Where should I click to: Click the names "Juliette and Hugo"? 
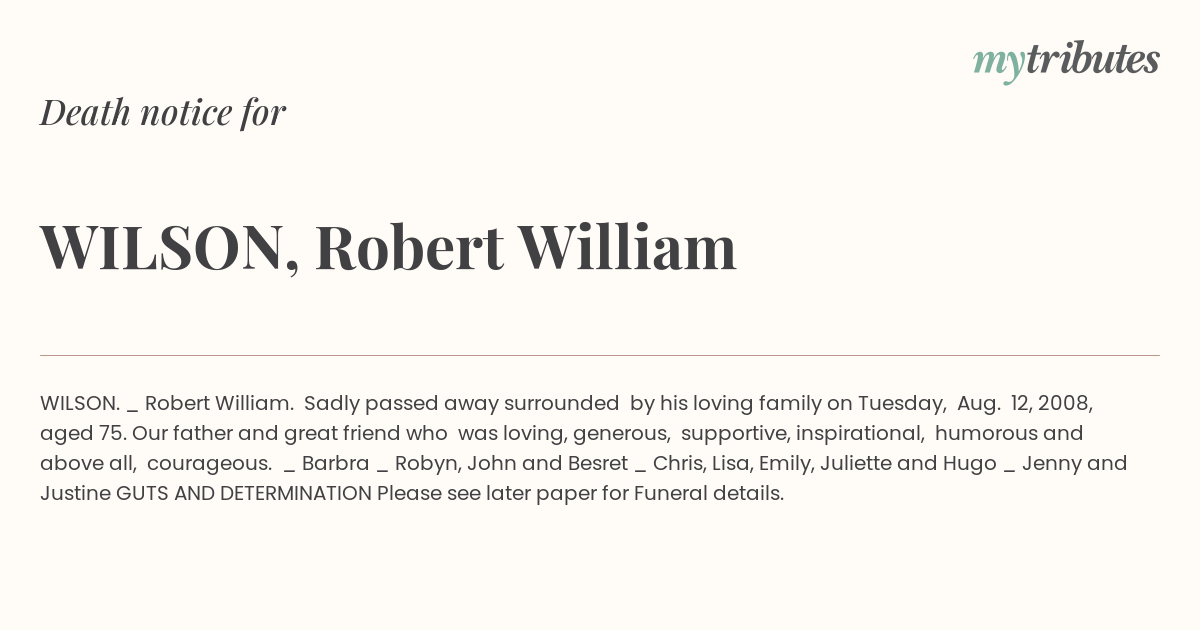pos(909,464)
